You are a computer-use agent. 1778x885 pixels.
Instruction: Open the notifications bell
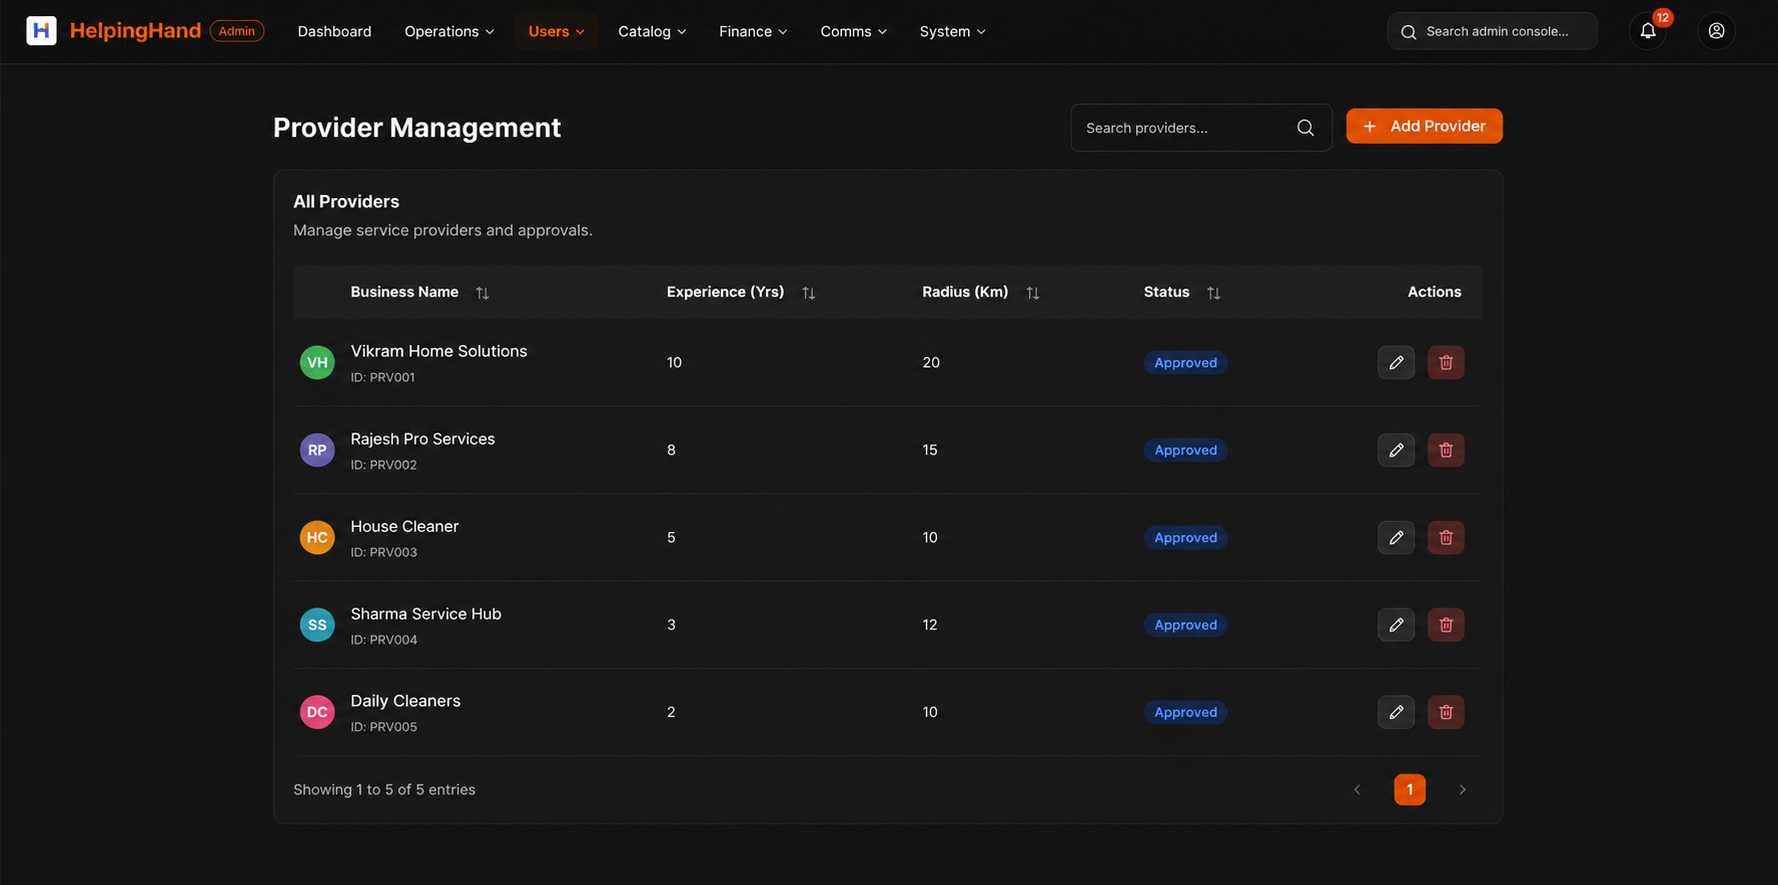point(1648,31)
